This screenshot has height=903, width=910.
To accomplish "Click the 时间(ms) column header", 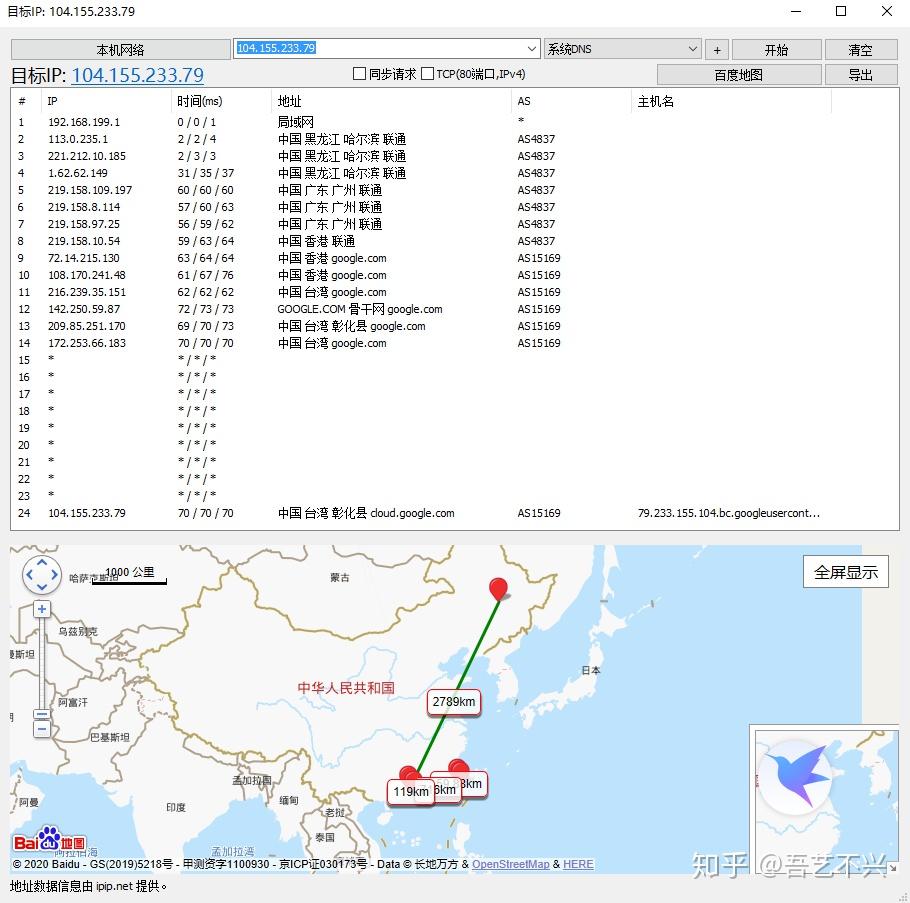I will pos(221,101).
